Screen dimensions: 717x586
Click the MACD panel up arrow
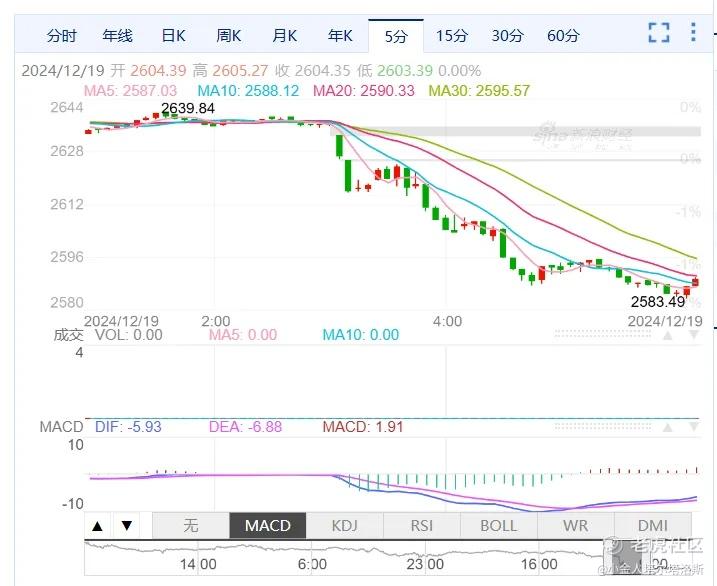click(x=668, y=427)
